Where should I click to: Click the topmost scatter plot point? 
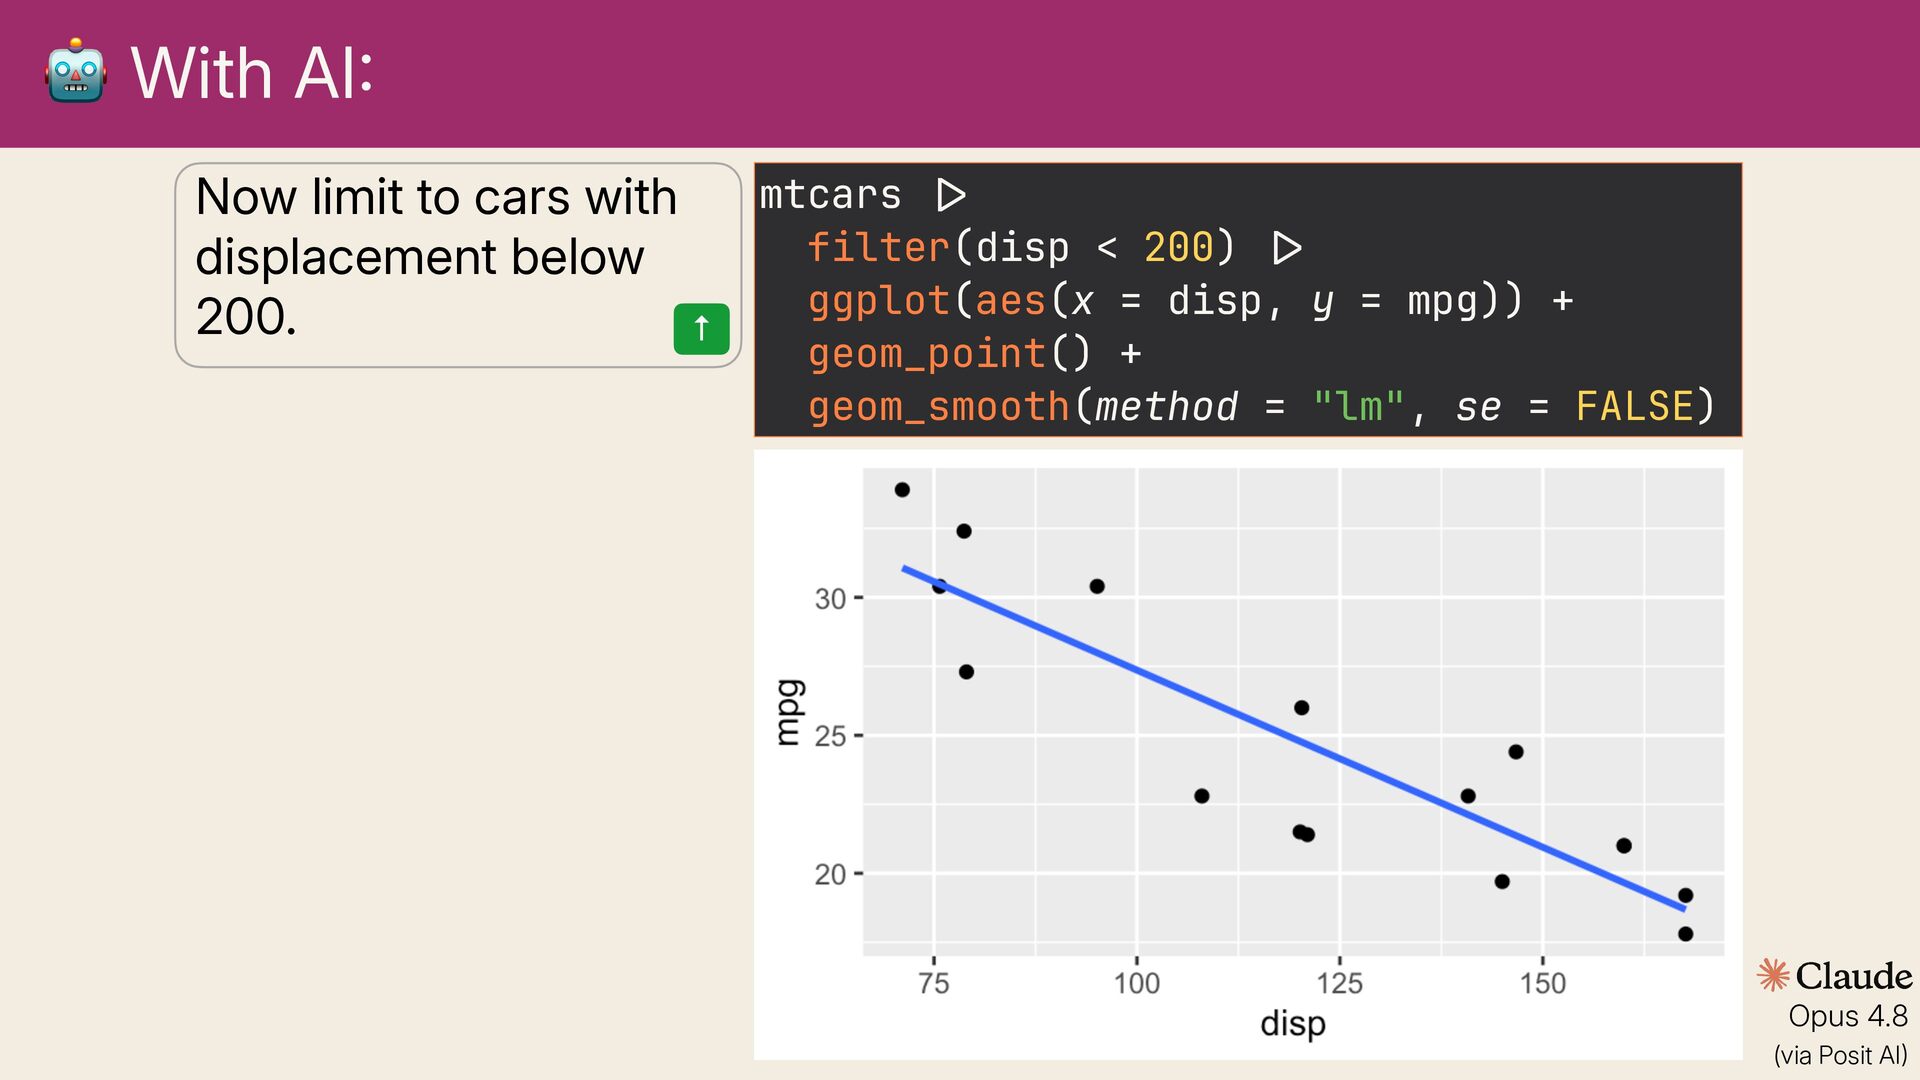tap(902, 490)
